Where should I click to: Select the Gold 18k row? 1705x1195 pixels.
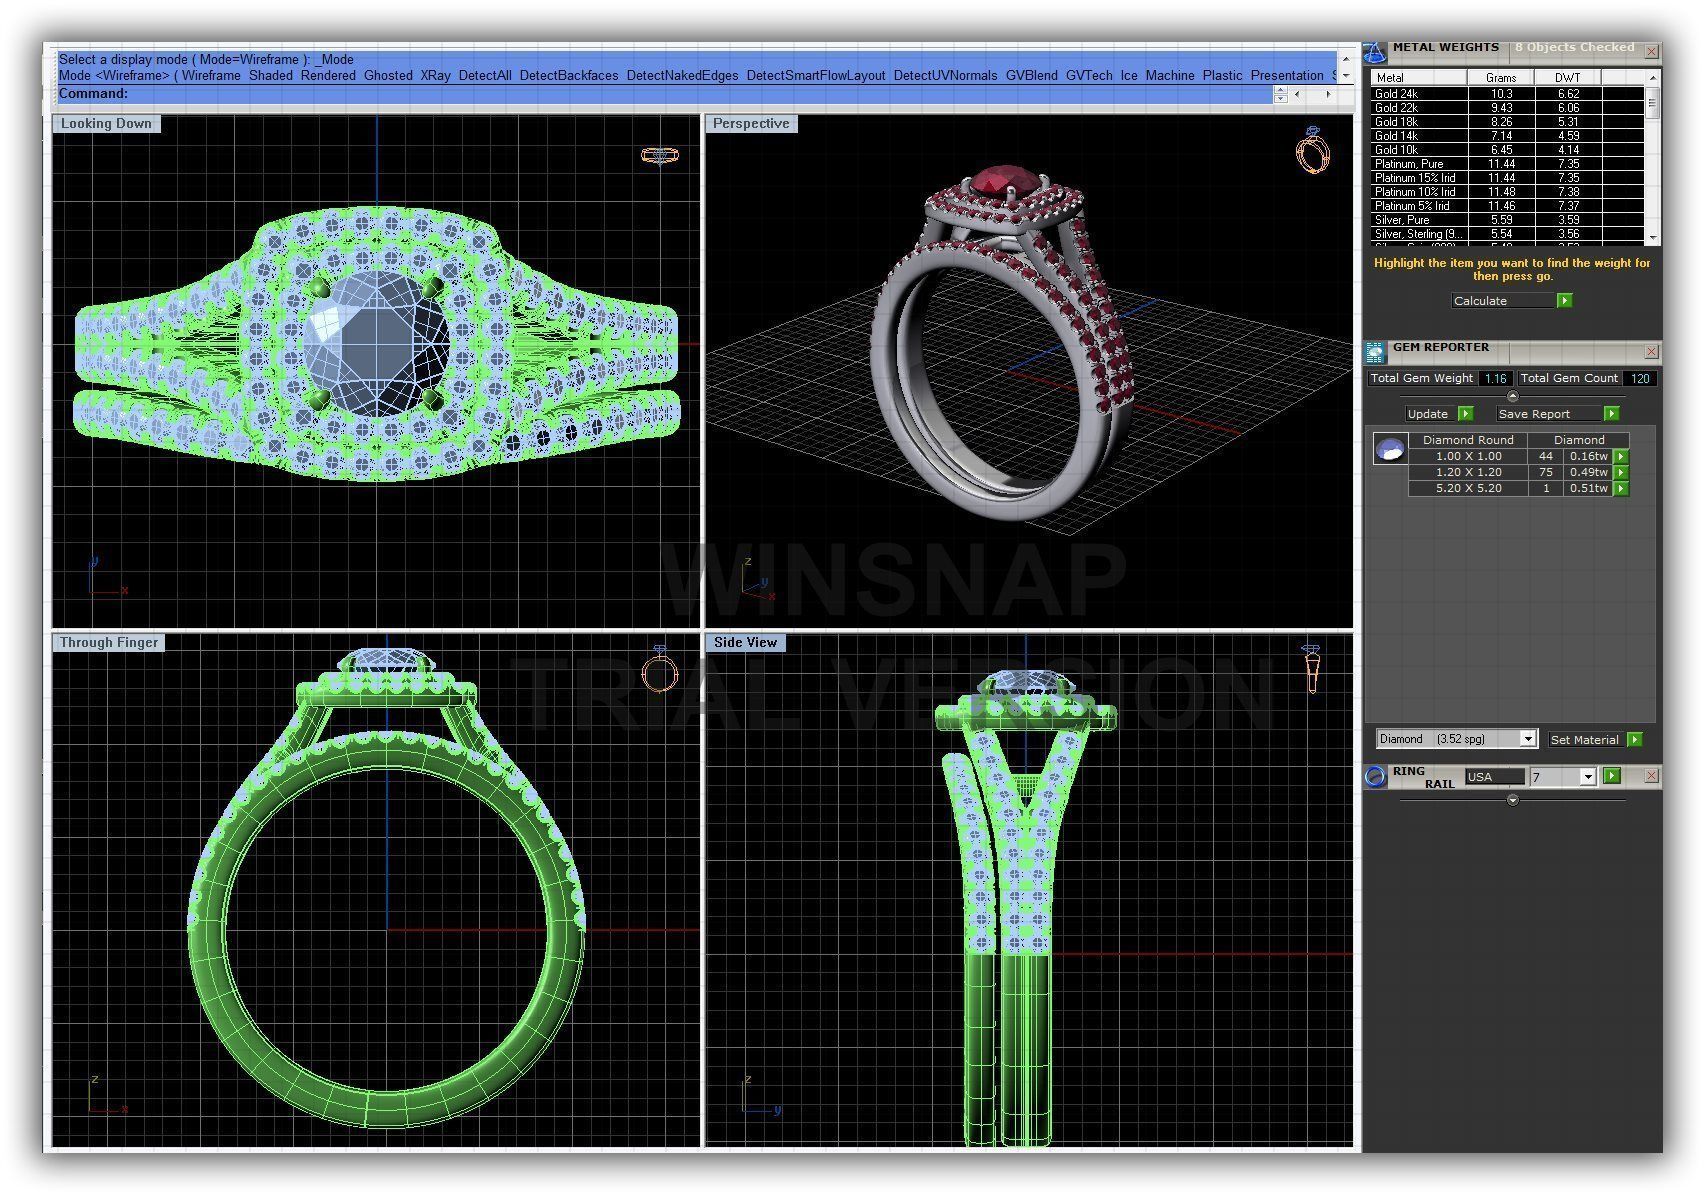1507,122
